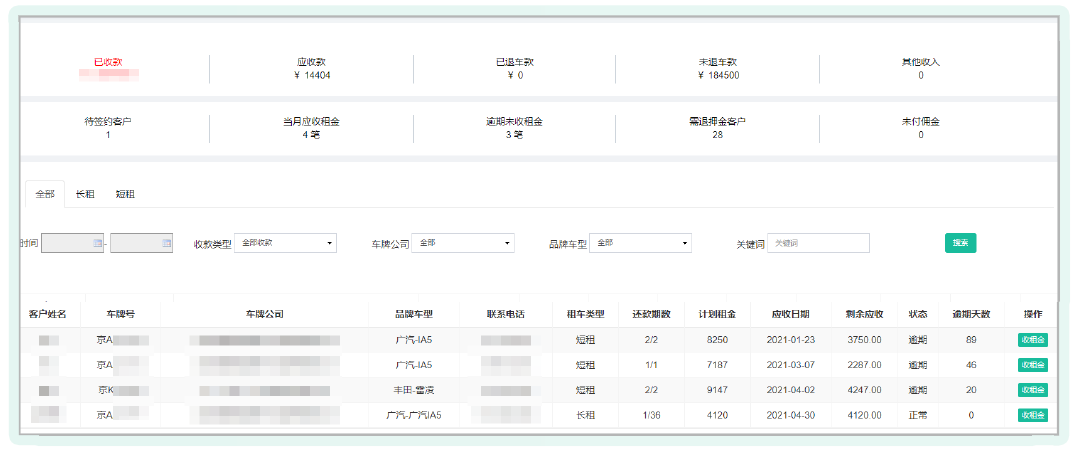Switch to the 短租 tab
Viewport: 1078px width, 457px height.
(125, 194)
